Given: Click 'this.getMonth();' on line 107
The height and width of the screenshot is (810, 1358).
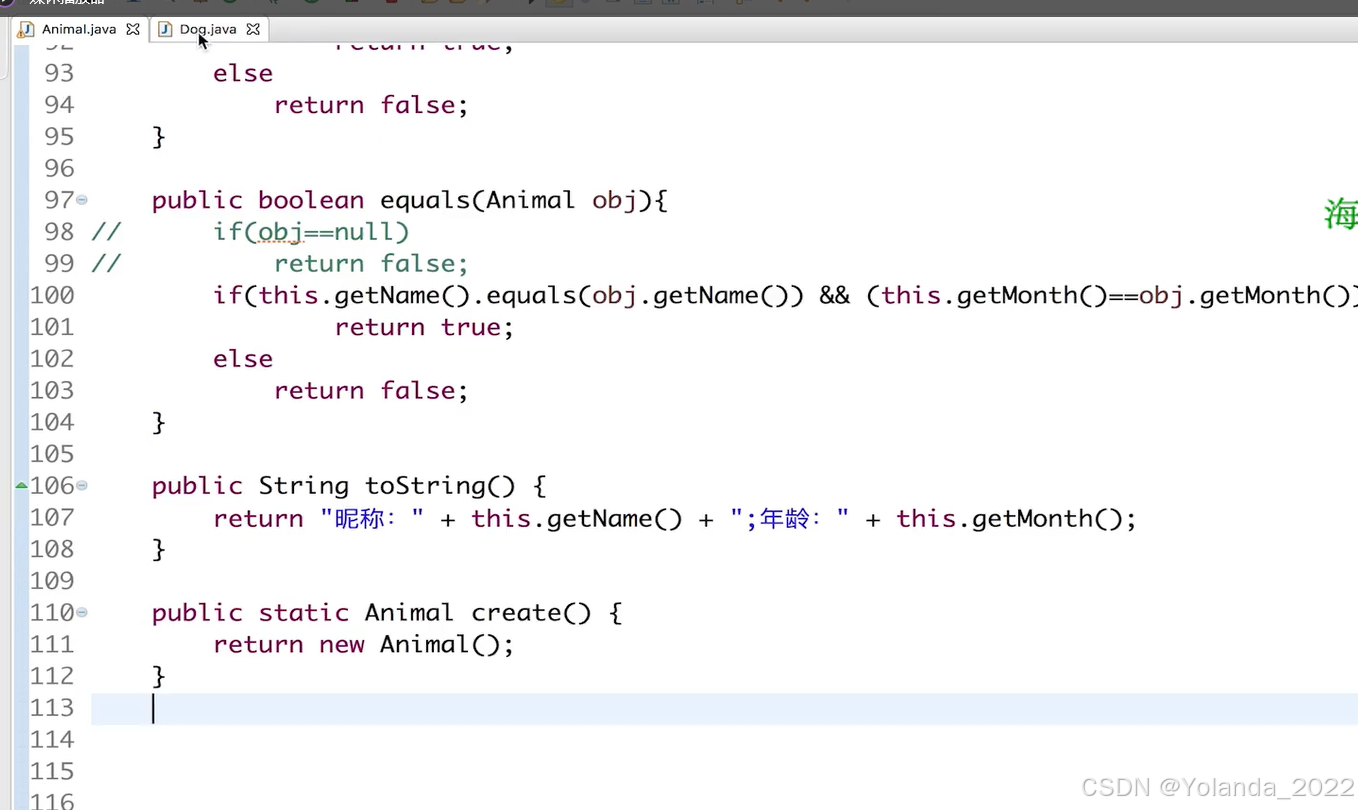Looking at the screenshot, I should click(1016, 518).
